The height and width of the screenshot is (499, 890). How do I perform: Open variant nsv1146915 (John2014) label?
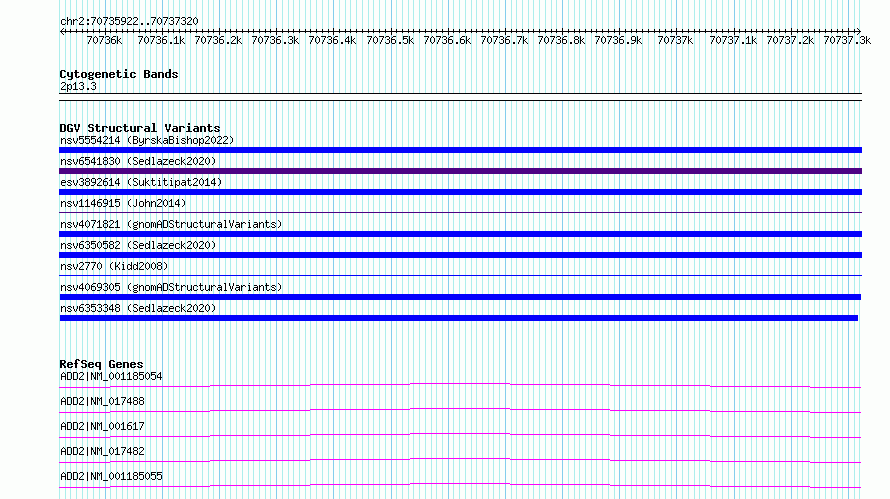tap(123, 203)
